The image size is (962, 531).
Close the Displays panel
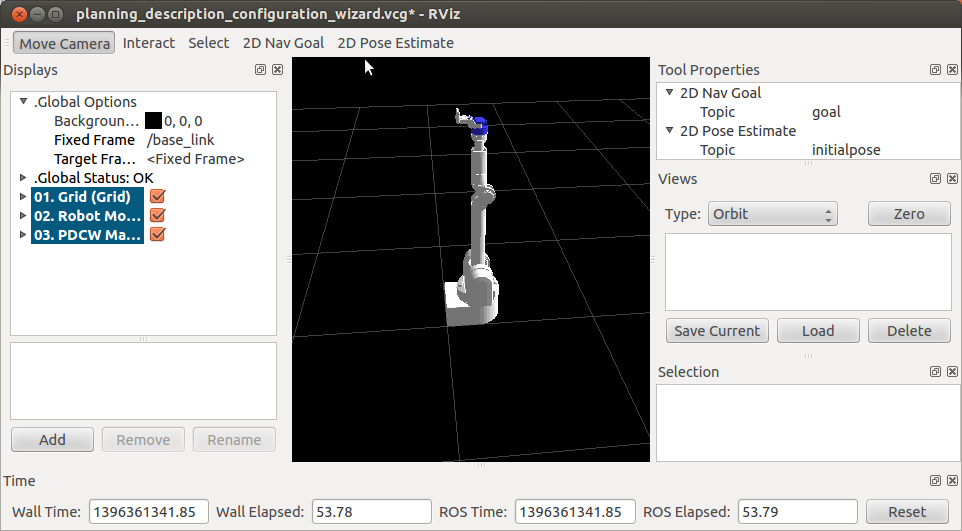click(277, 70)
